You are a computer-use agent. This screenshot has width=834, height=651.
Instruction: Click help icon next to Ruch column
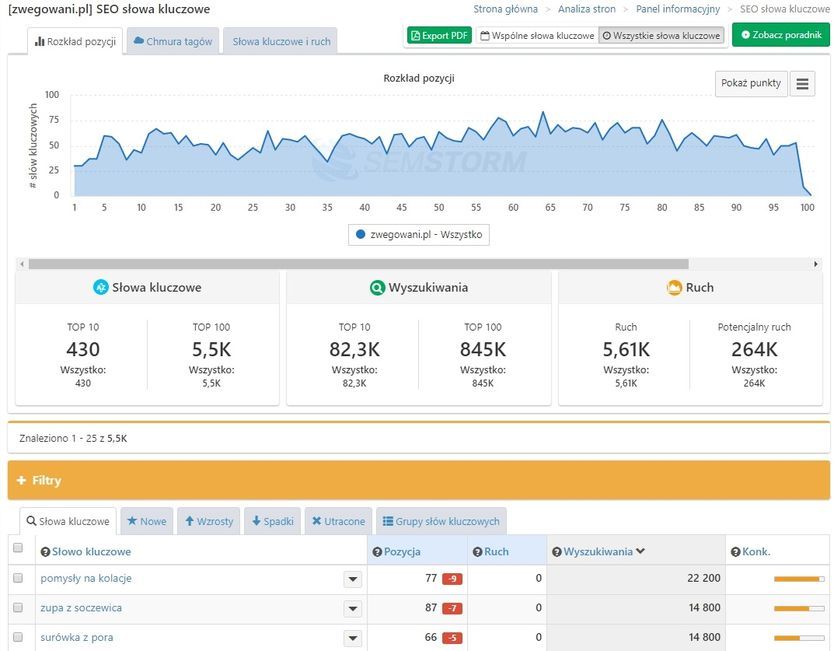(477, 552)
